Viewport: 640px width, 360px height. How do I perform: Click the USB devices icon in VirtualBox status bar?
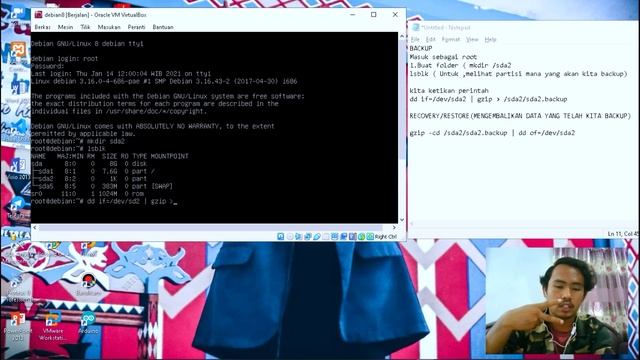pyautogui.click(x=317, y=236)
